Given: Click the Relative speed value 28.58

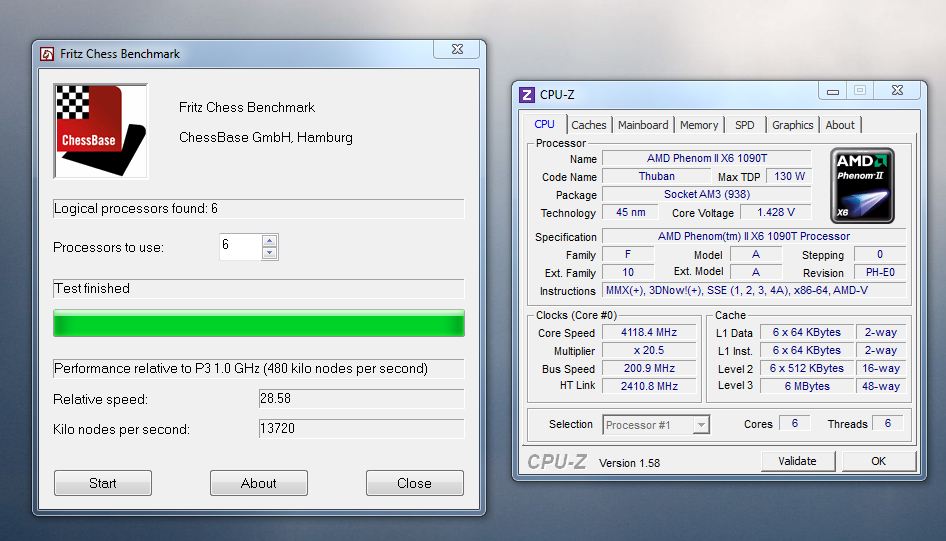Looking at the screenshot, I should (x=361, y=399).
